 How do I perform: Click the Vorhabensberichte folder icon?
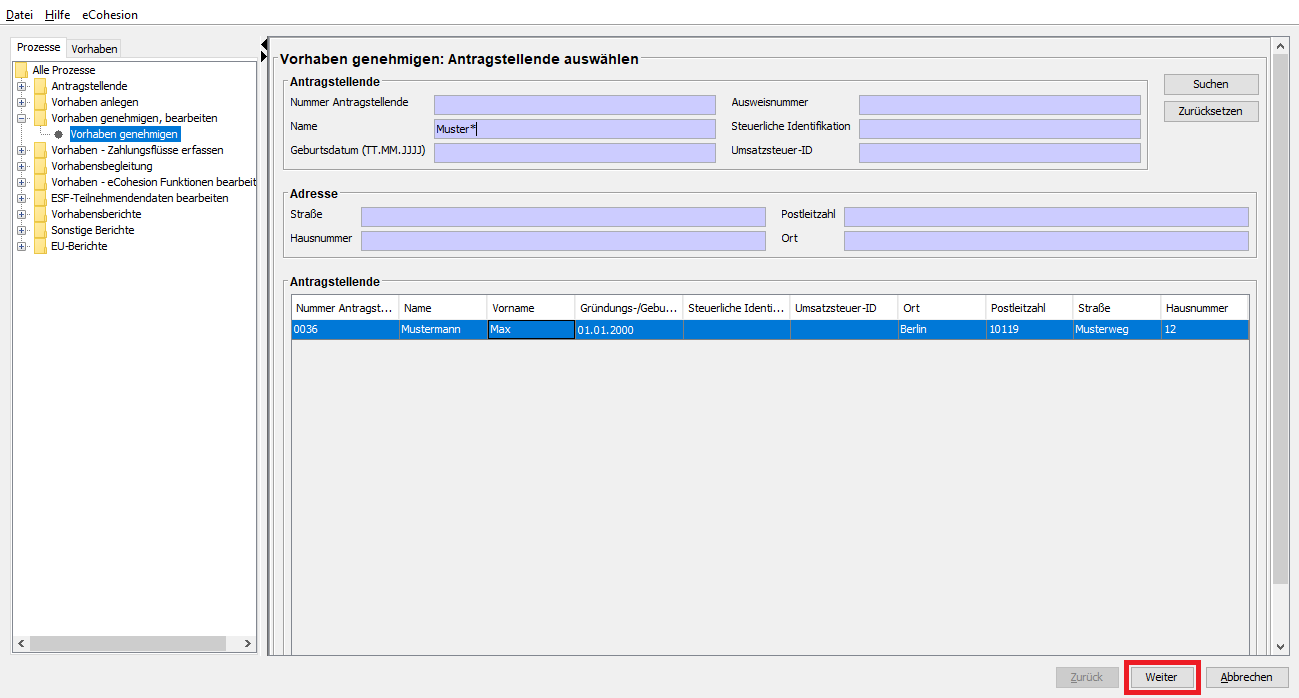coord(40,214)
